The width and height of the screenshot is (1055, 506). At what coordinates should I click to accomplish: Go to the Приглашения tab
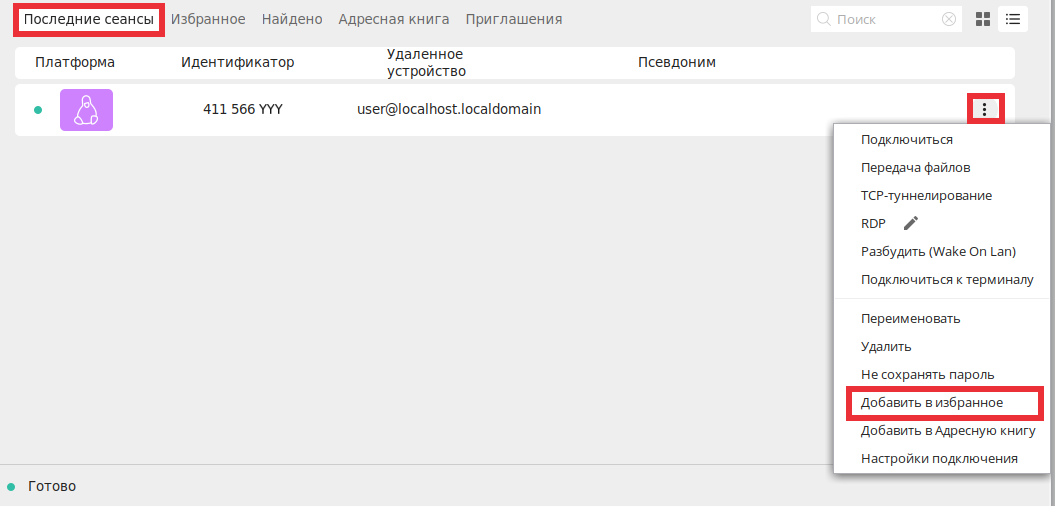(x=514, y=20)
